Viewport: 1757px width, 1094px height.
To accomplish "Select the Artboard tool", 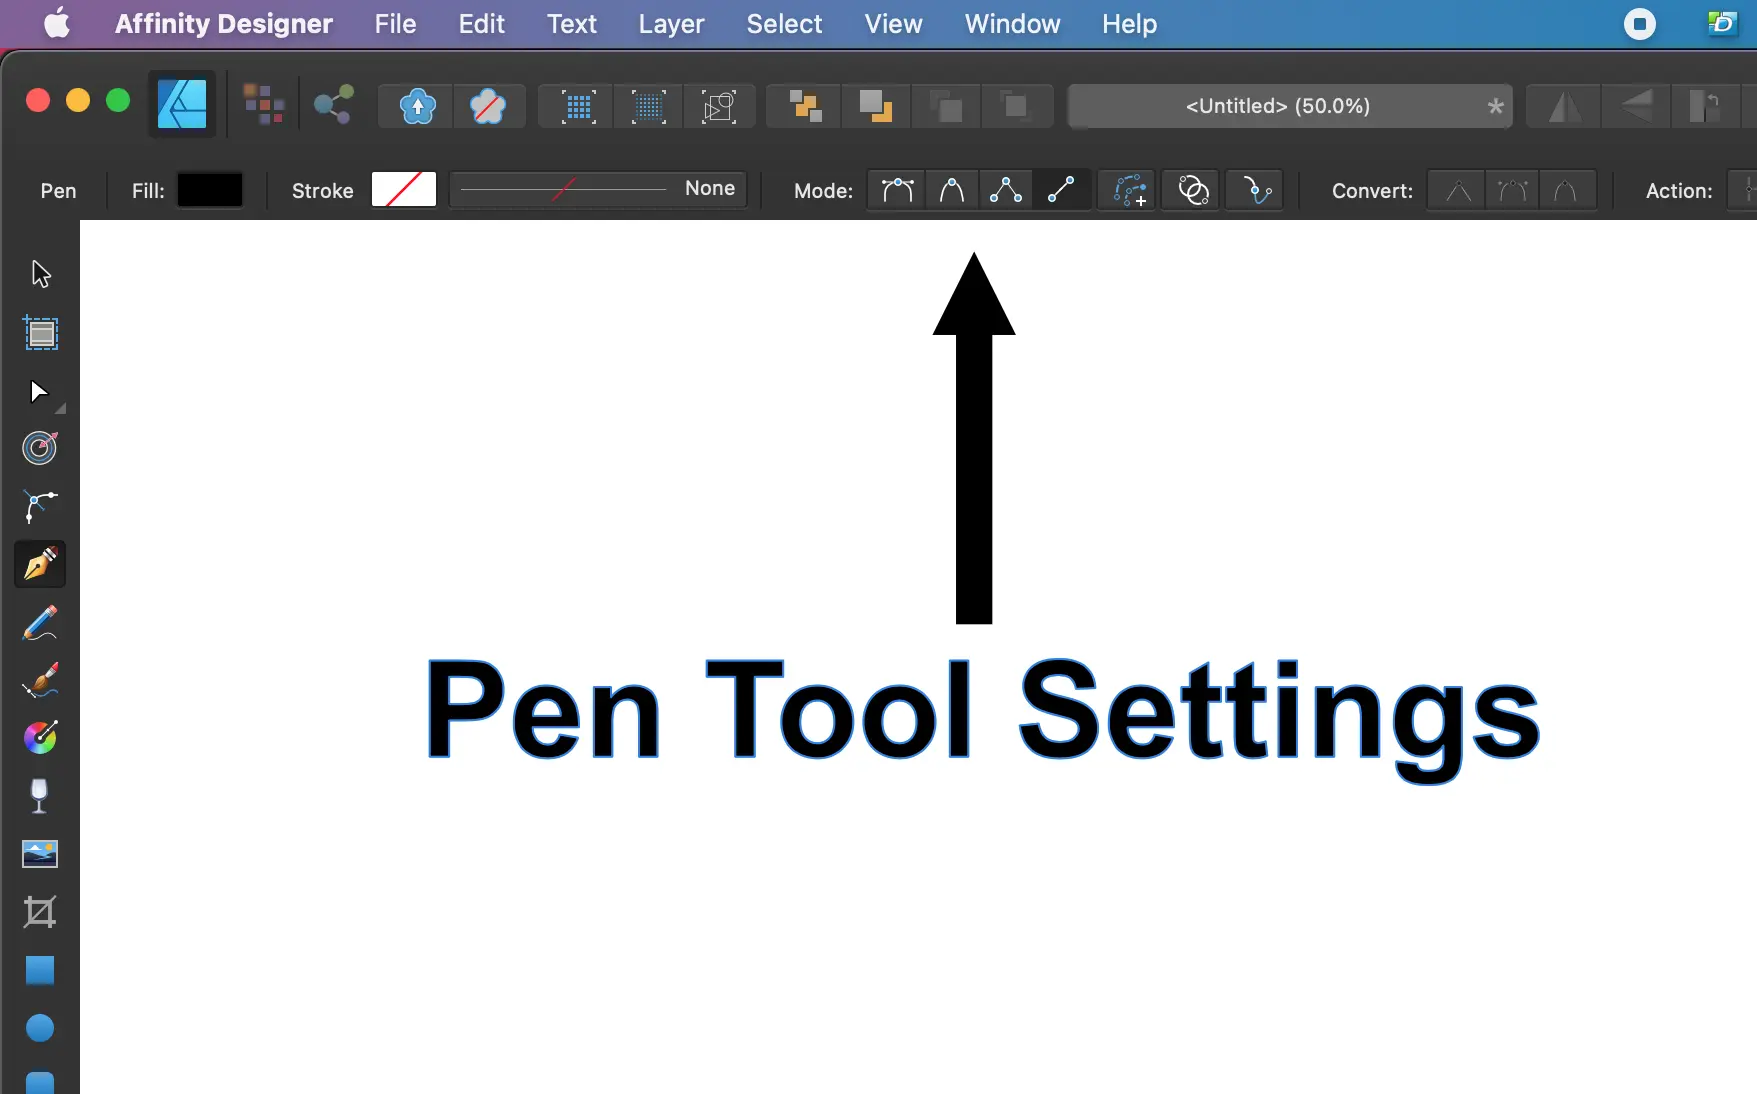I will 41,333.
